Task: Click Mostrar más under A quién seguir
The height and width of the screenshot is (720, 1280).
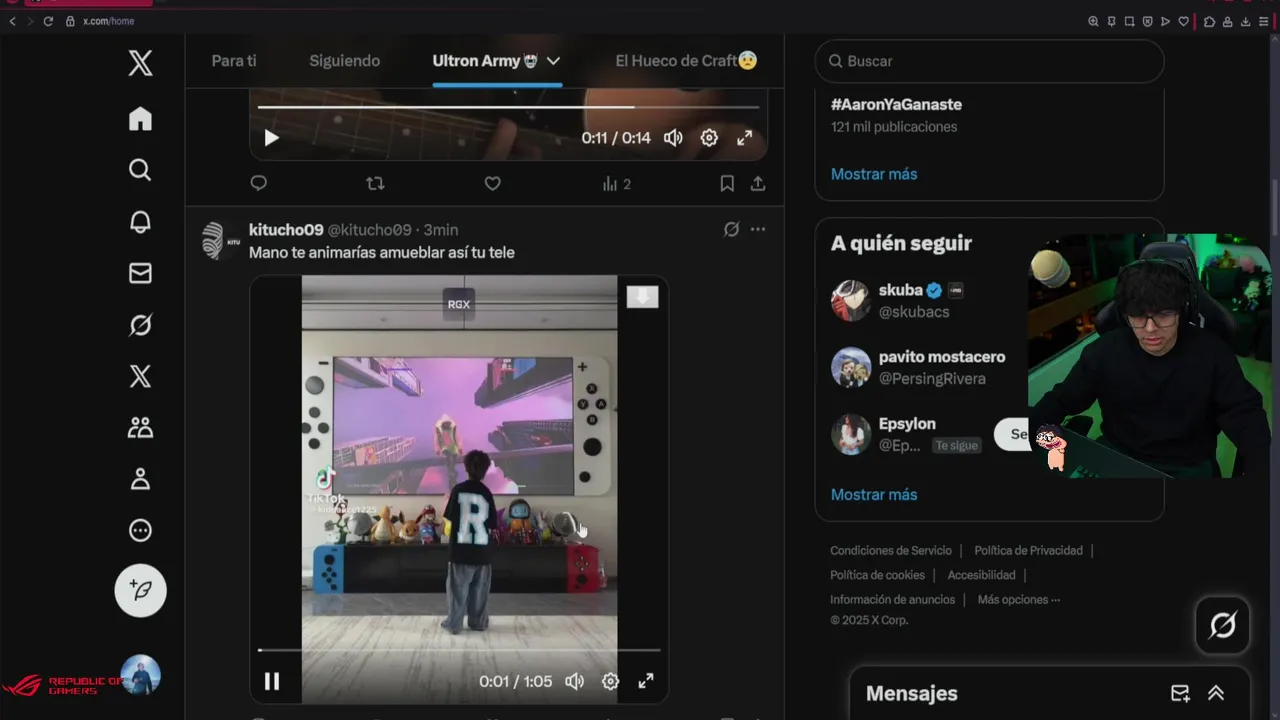Action: coord(874,494)
